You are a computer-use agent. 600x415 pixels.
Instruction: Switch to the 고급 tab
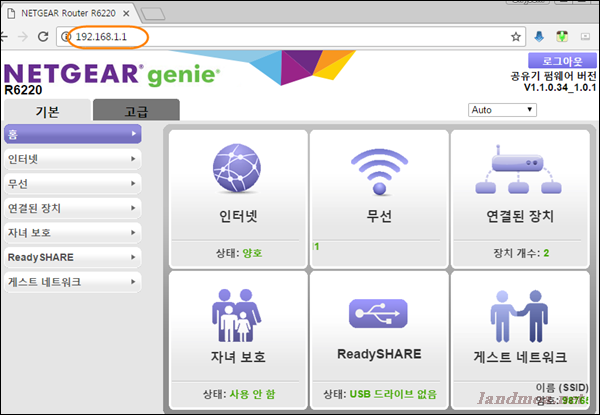tap(136, 111)
